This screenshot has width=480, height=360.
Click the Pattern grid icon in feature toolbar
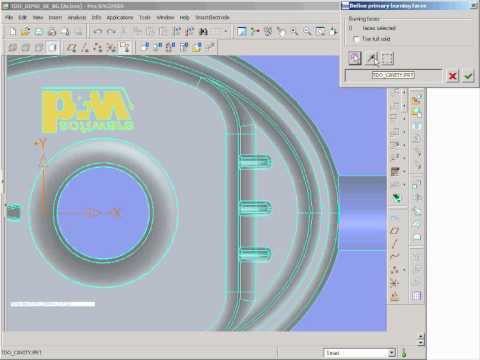click(417, 295)
